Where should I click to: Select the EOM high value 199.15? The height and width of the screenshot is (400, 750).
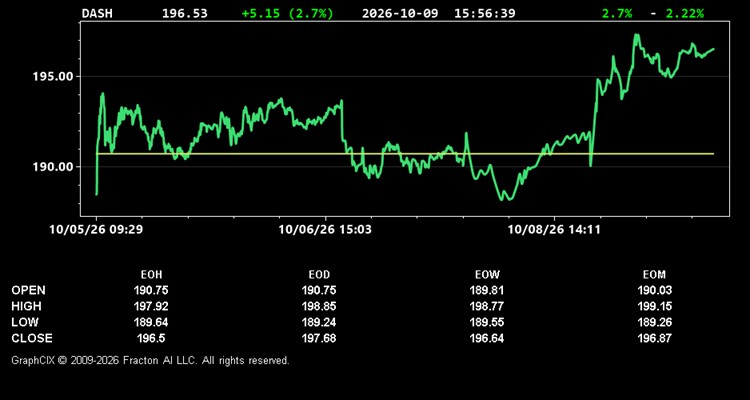pyautogui.click(x=654, y=306)
